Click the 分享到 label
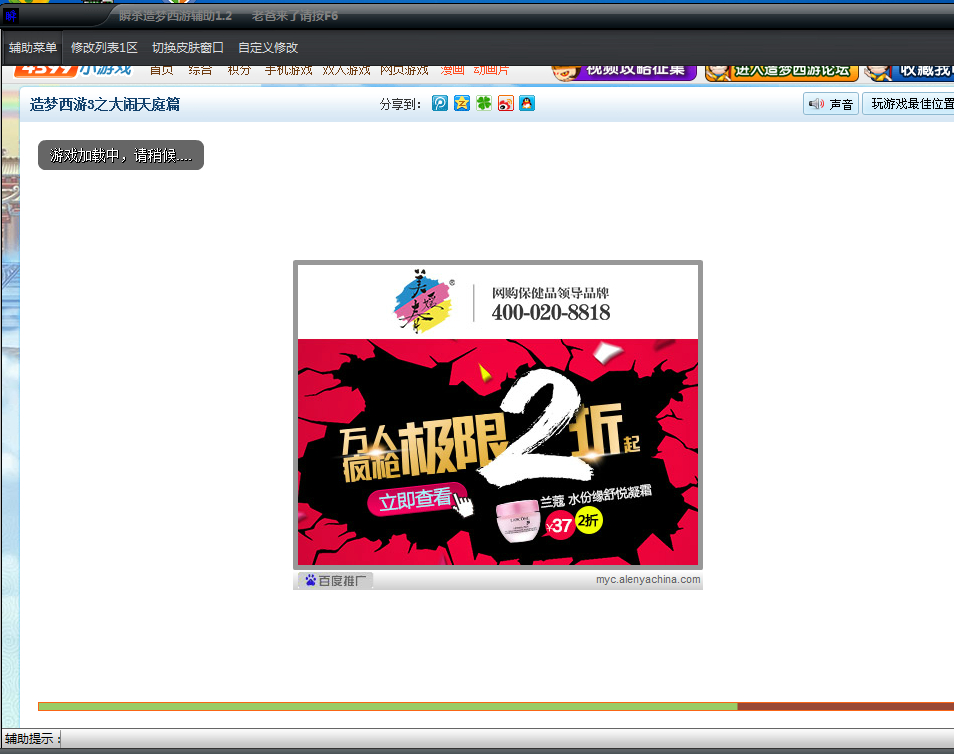Image resolution: width=954 pixels, height=754 pixels. (x=400, y=104)
